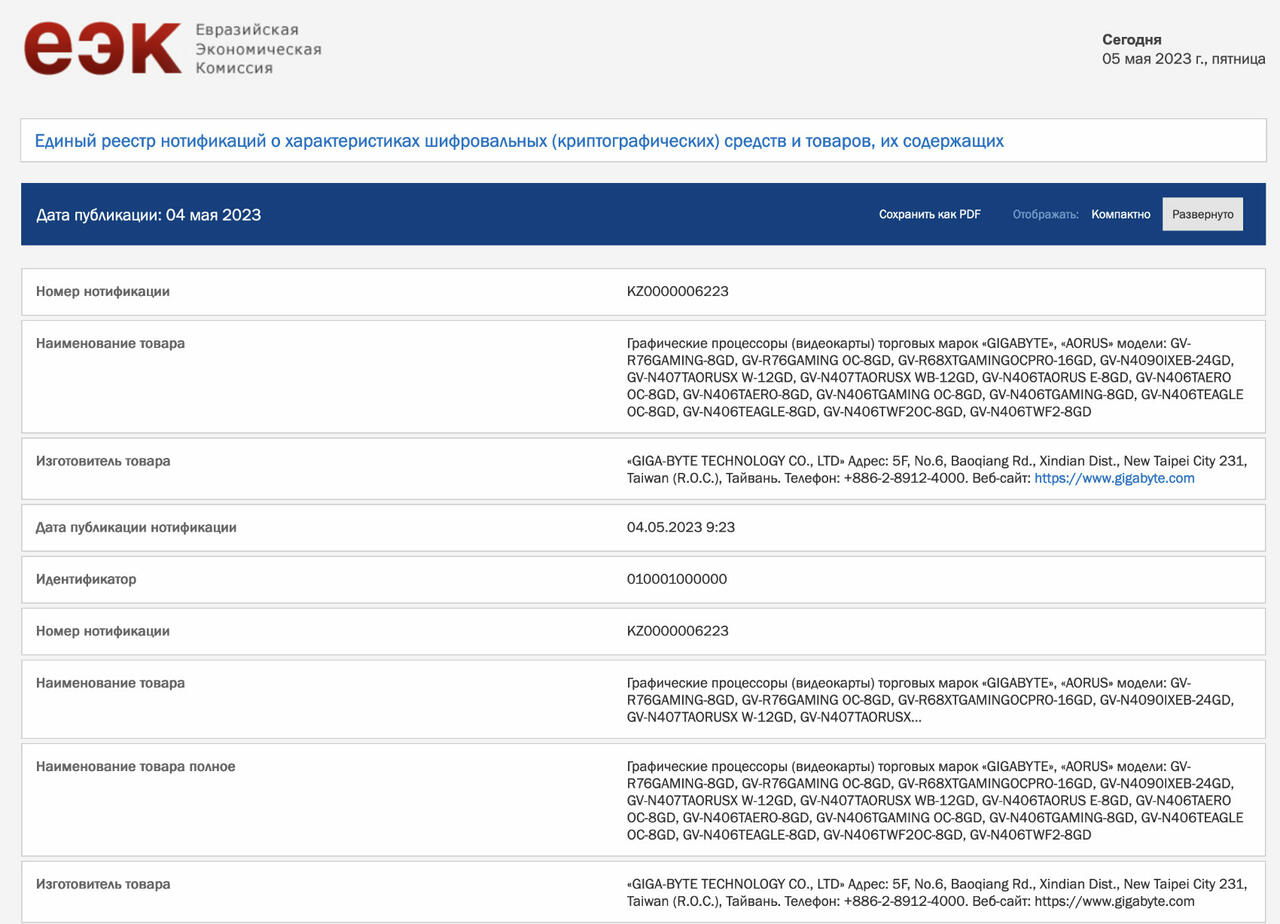Screen dimensions: 1280x924
Task: Click the Наименование товара полное label
Action: 136,767
